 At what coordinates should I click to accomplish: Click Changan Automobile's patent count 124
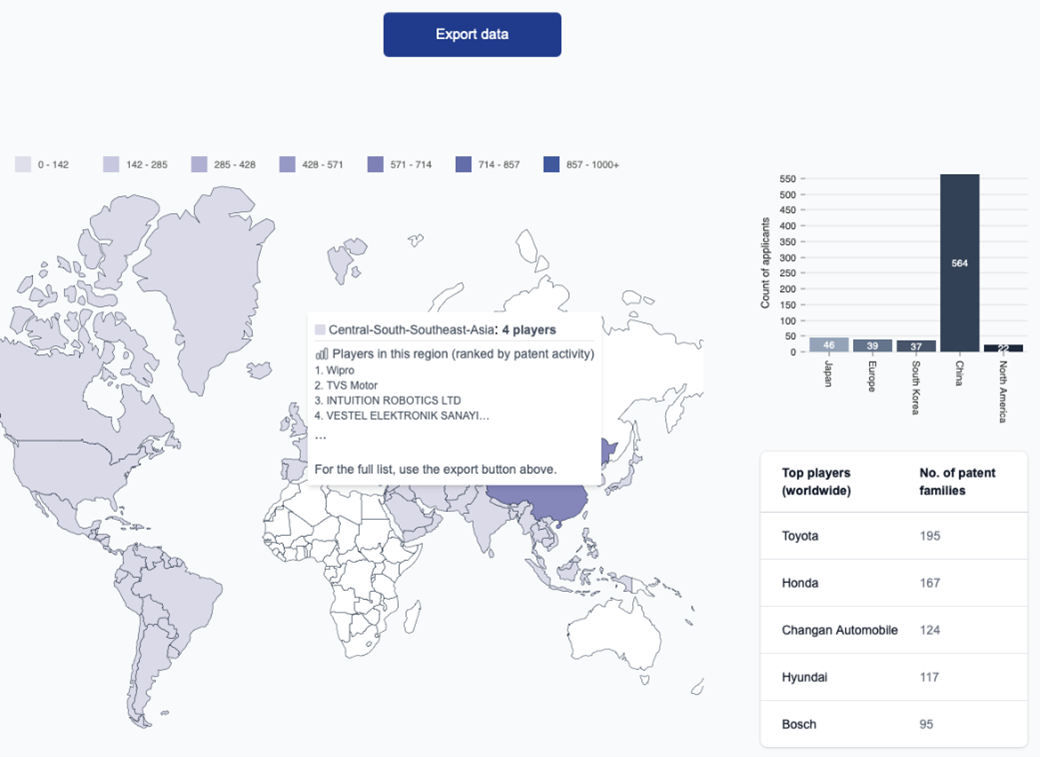pyautogui.click(x=930, y=630)
